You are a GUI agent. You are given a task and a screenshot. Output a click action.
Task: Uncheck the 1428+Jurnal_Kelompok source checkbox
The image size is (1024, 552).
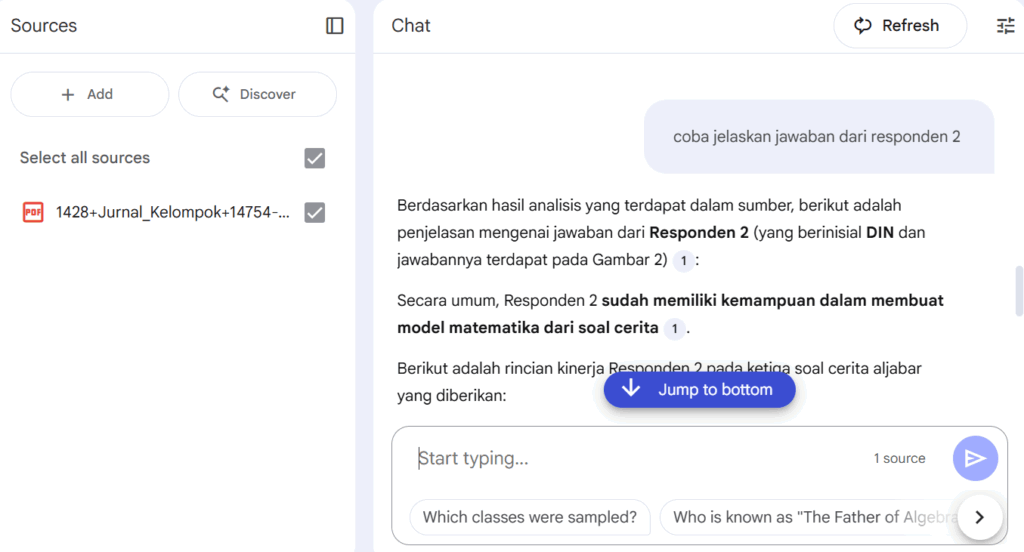(314, 212)
